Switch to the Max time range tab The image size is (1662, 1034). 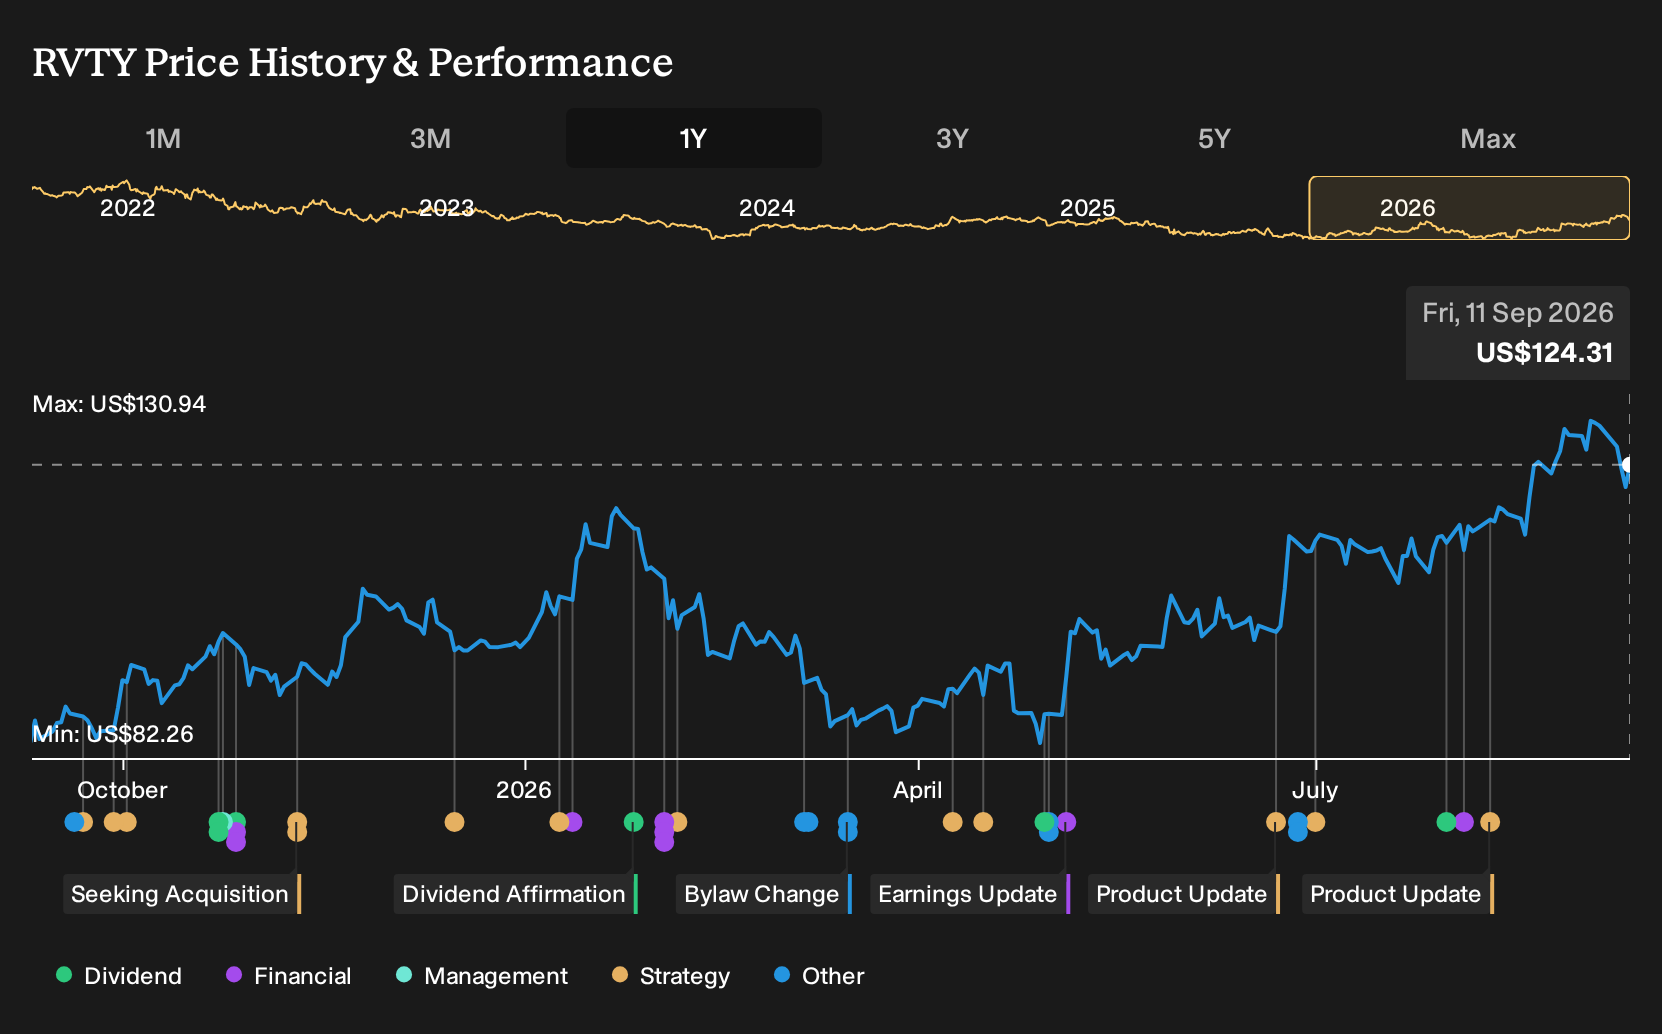1488,138
